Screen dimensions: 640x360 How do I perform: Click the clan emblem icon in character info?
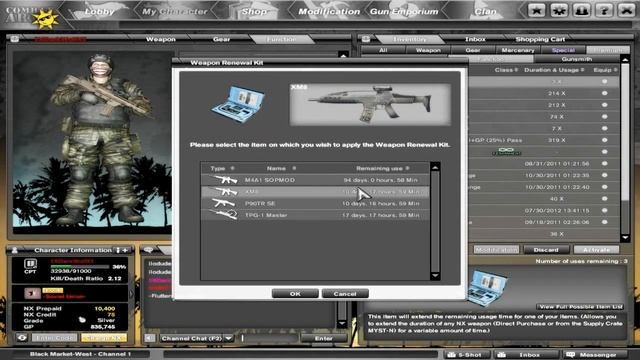(32, 293)
